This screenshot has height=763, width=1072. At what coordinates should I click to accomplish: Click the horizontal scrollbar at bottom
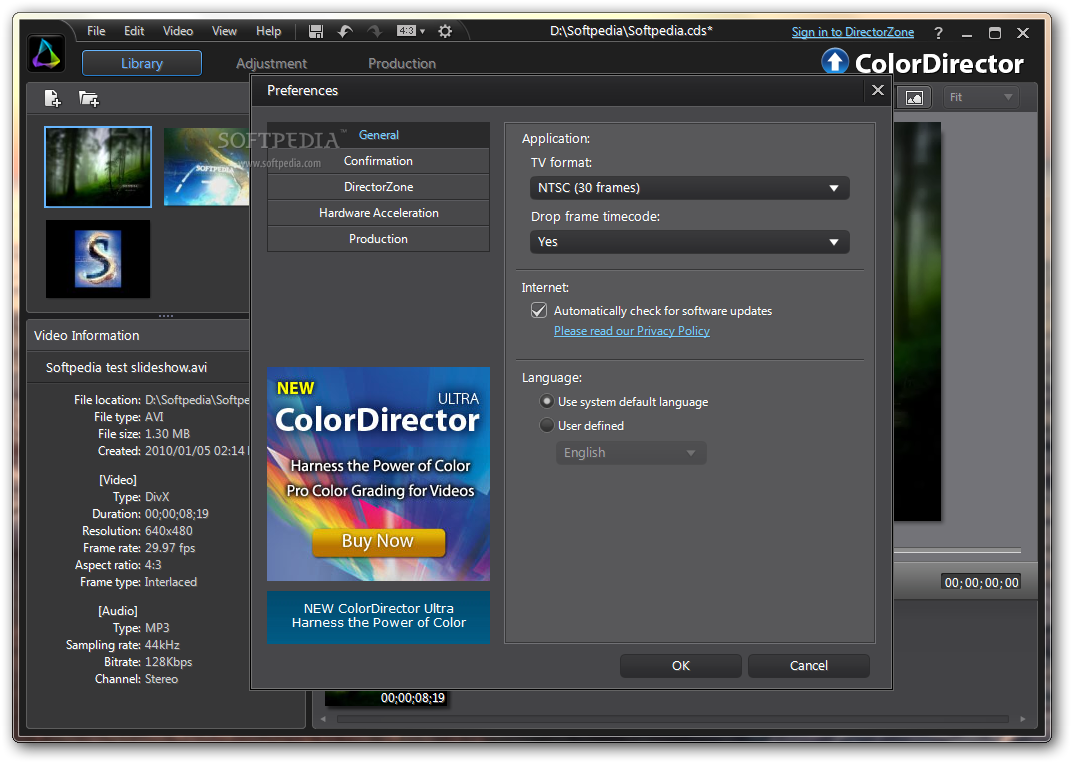(x=673, y=719)
